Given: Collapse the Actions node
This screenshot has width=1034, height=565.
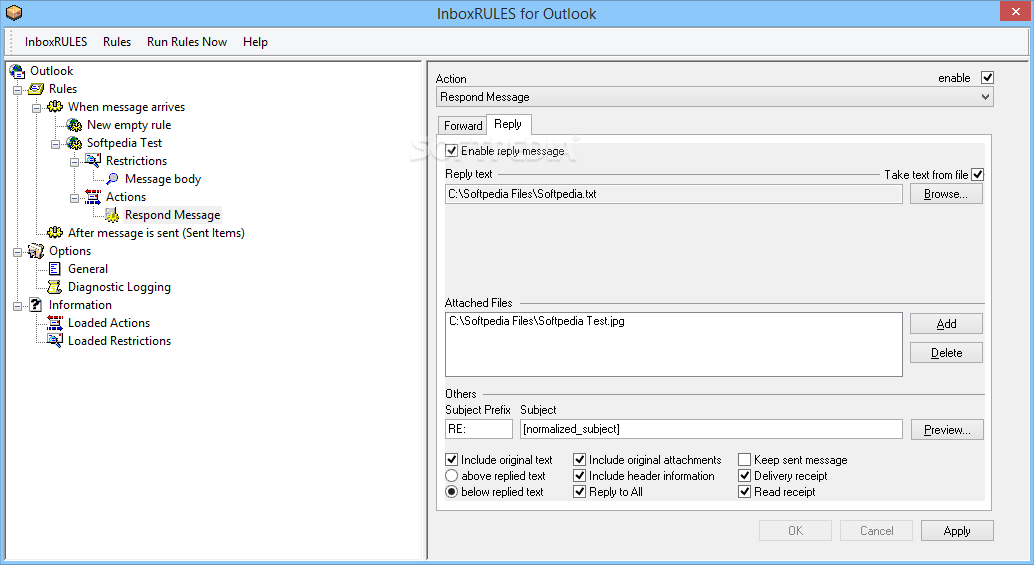Looking at the screenshot, I should click(75, 198).
